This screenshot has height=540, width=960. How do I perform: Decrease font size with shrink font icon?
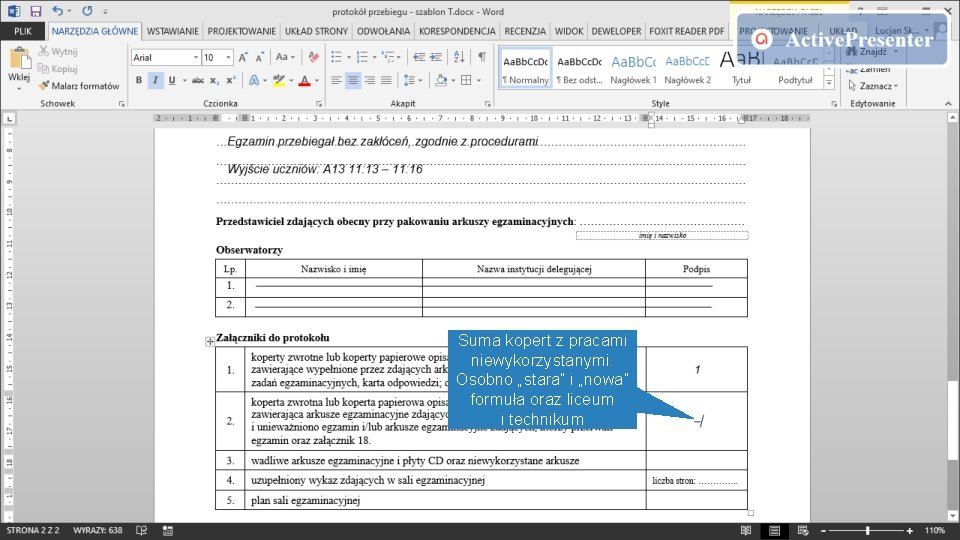(x=260, y=58)
